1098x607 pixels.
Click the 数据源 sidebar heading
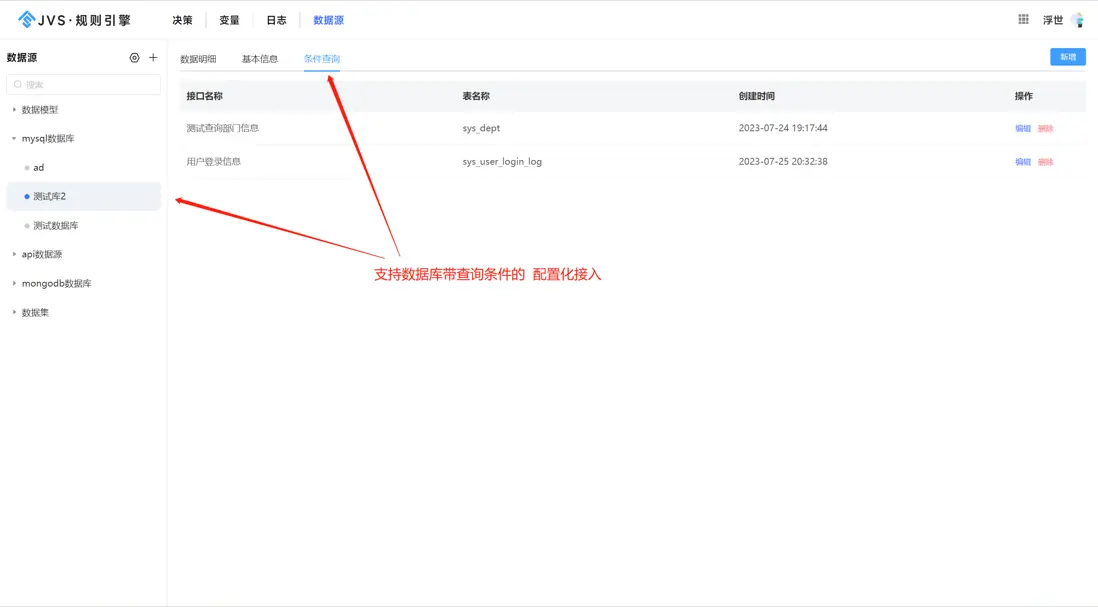(x=22, y=57)
